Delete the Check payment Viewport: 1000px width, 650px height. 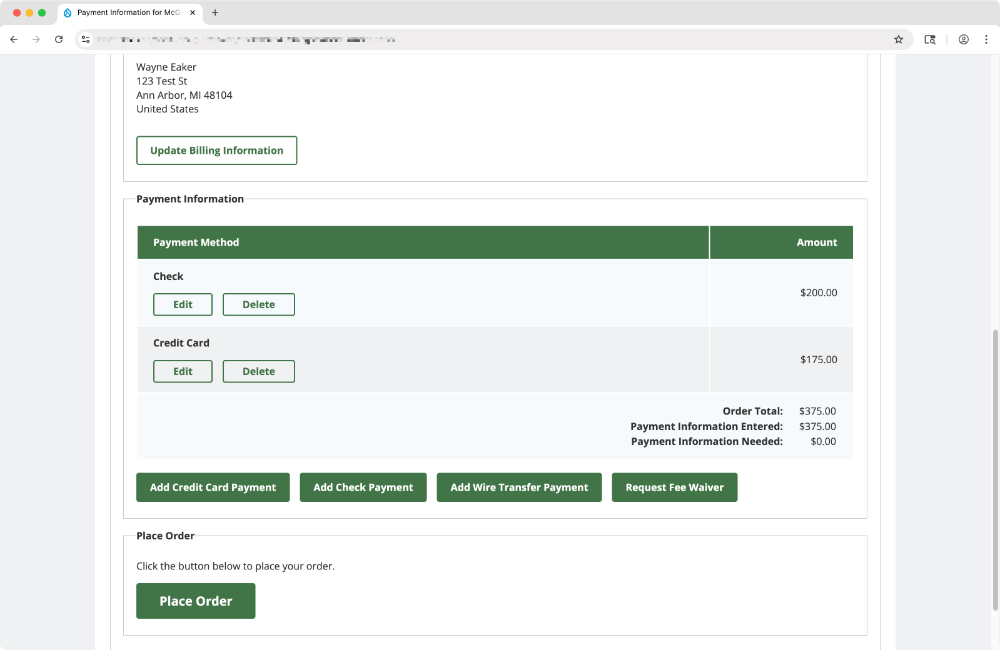[x=258, y=305]
